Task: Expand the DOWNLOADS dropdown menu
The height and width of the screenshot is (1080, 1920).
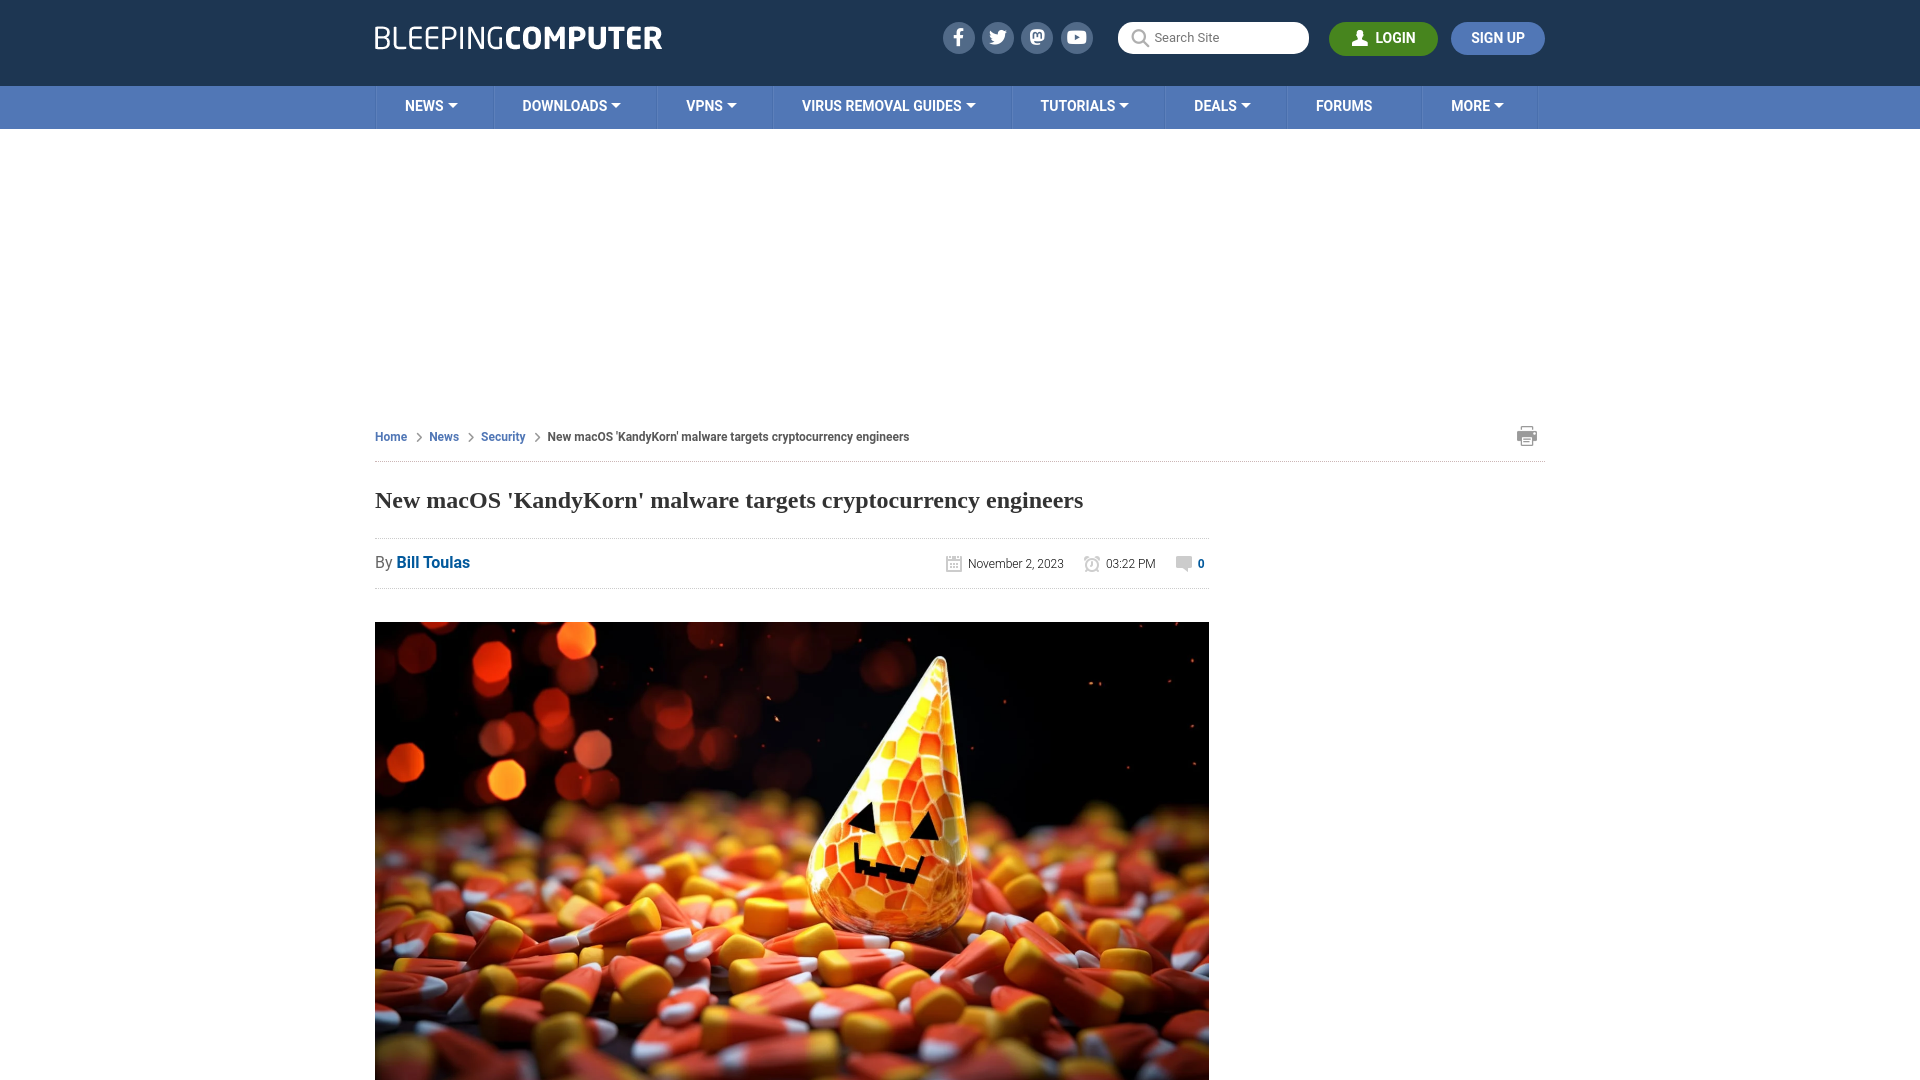Action: [x=571, y=107]
